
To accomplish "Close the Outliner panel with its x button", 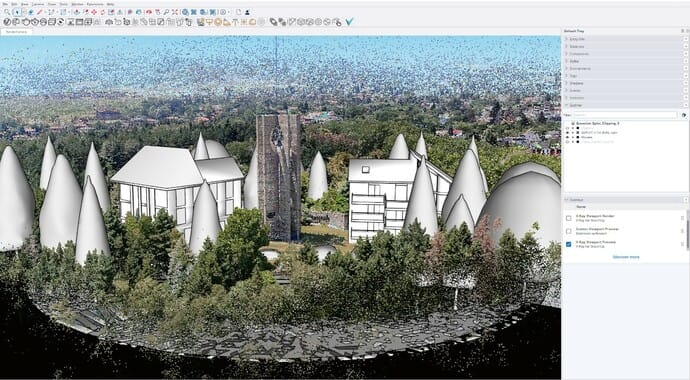I will pyautogui.click(x=686, y=105).
